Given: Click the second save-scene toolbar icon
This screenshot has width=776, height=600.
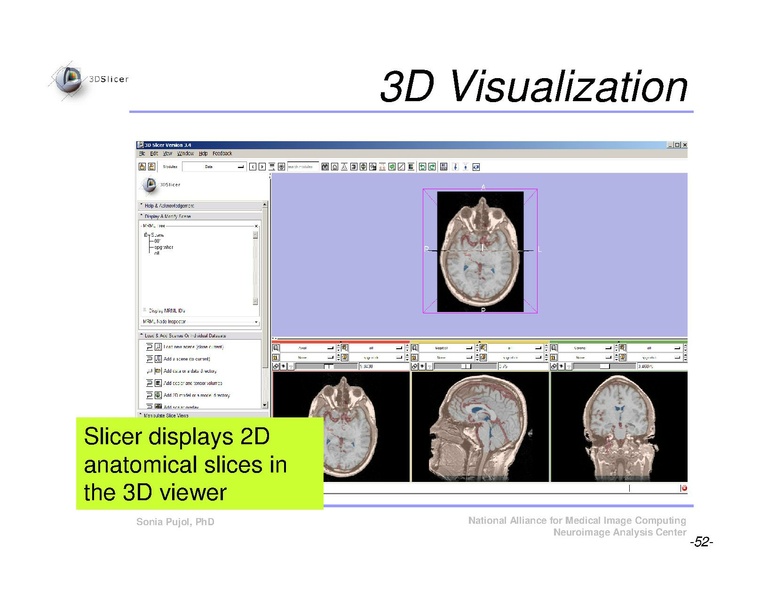Looking at the screenshot, I should pyautogui.click(x=151, y=167).
